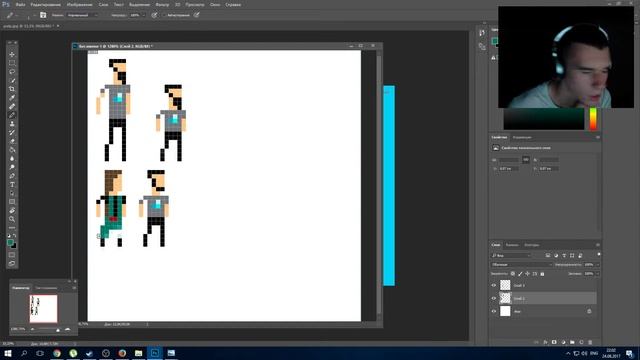Toggle lock image pixels brush icon

point(520,273)
